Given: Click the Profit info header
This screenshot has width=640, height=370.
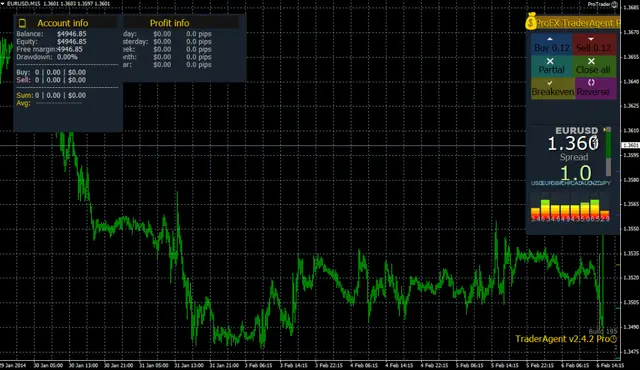Looking at the screenshot, I should 169,23.
